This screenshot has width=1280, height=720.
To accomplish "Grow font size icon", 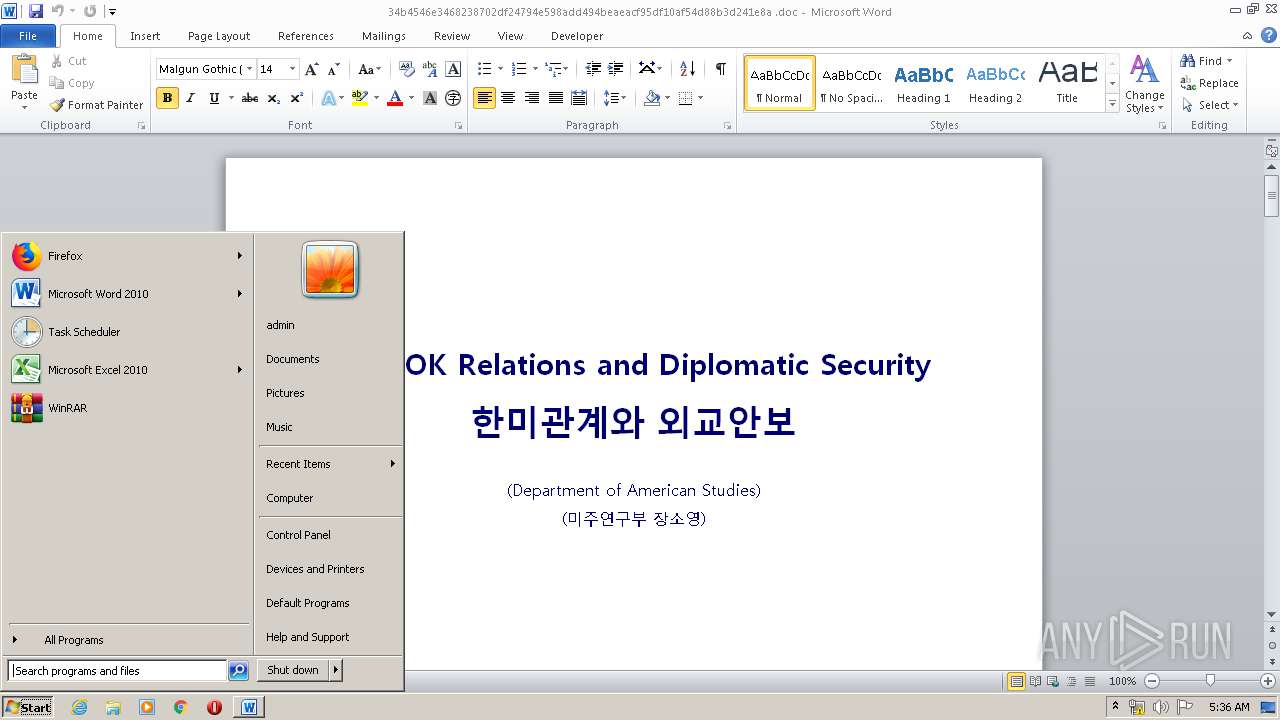I will (312, 69).
